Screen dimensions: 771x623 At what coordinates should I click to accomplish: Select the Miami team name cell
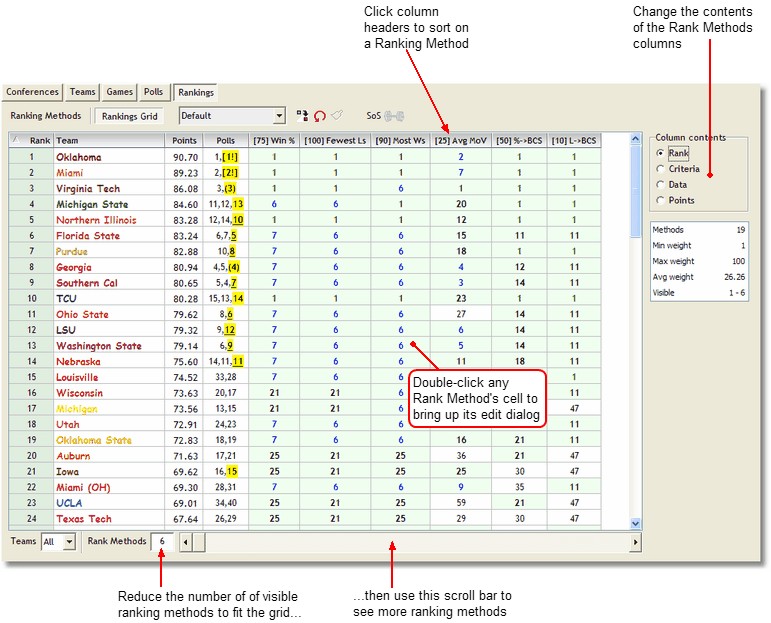[x=109, y=173]
